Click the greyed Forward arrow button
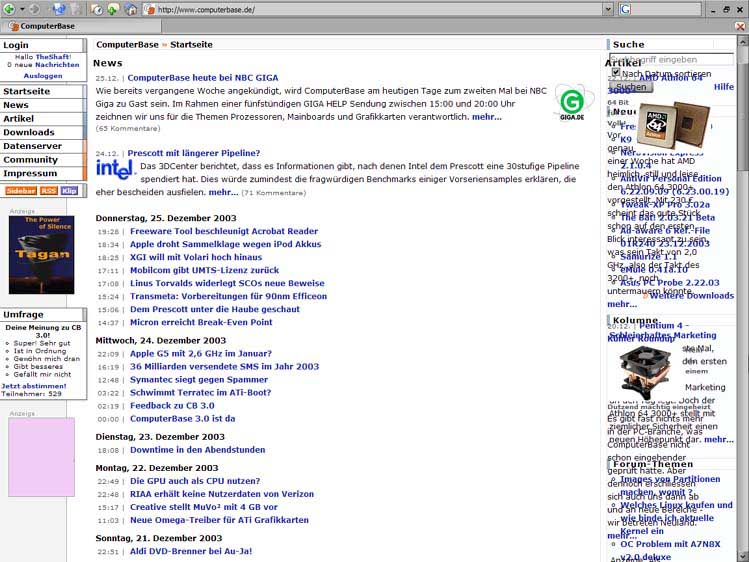 click(x=34, y=9)
